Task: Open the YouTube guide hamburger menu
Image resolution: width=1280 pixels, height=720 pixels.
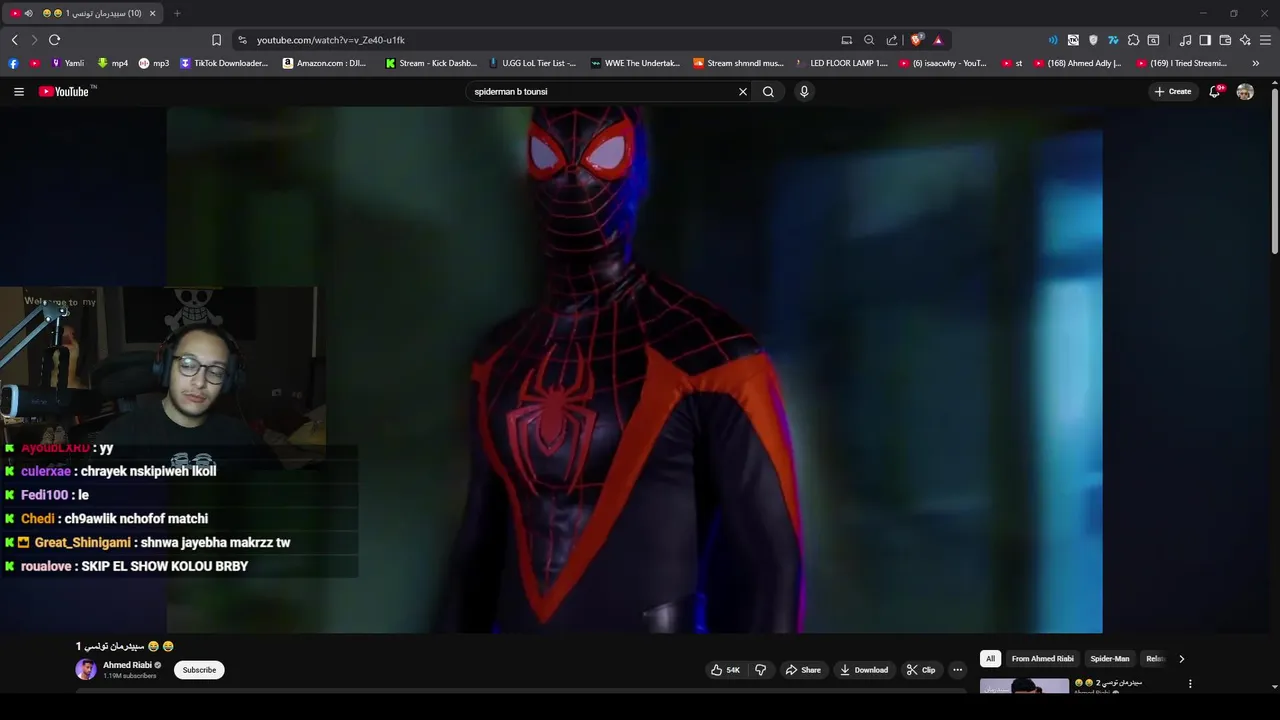Action: (x=18, y=91)
